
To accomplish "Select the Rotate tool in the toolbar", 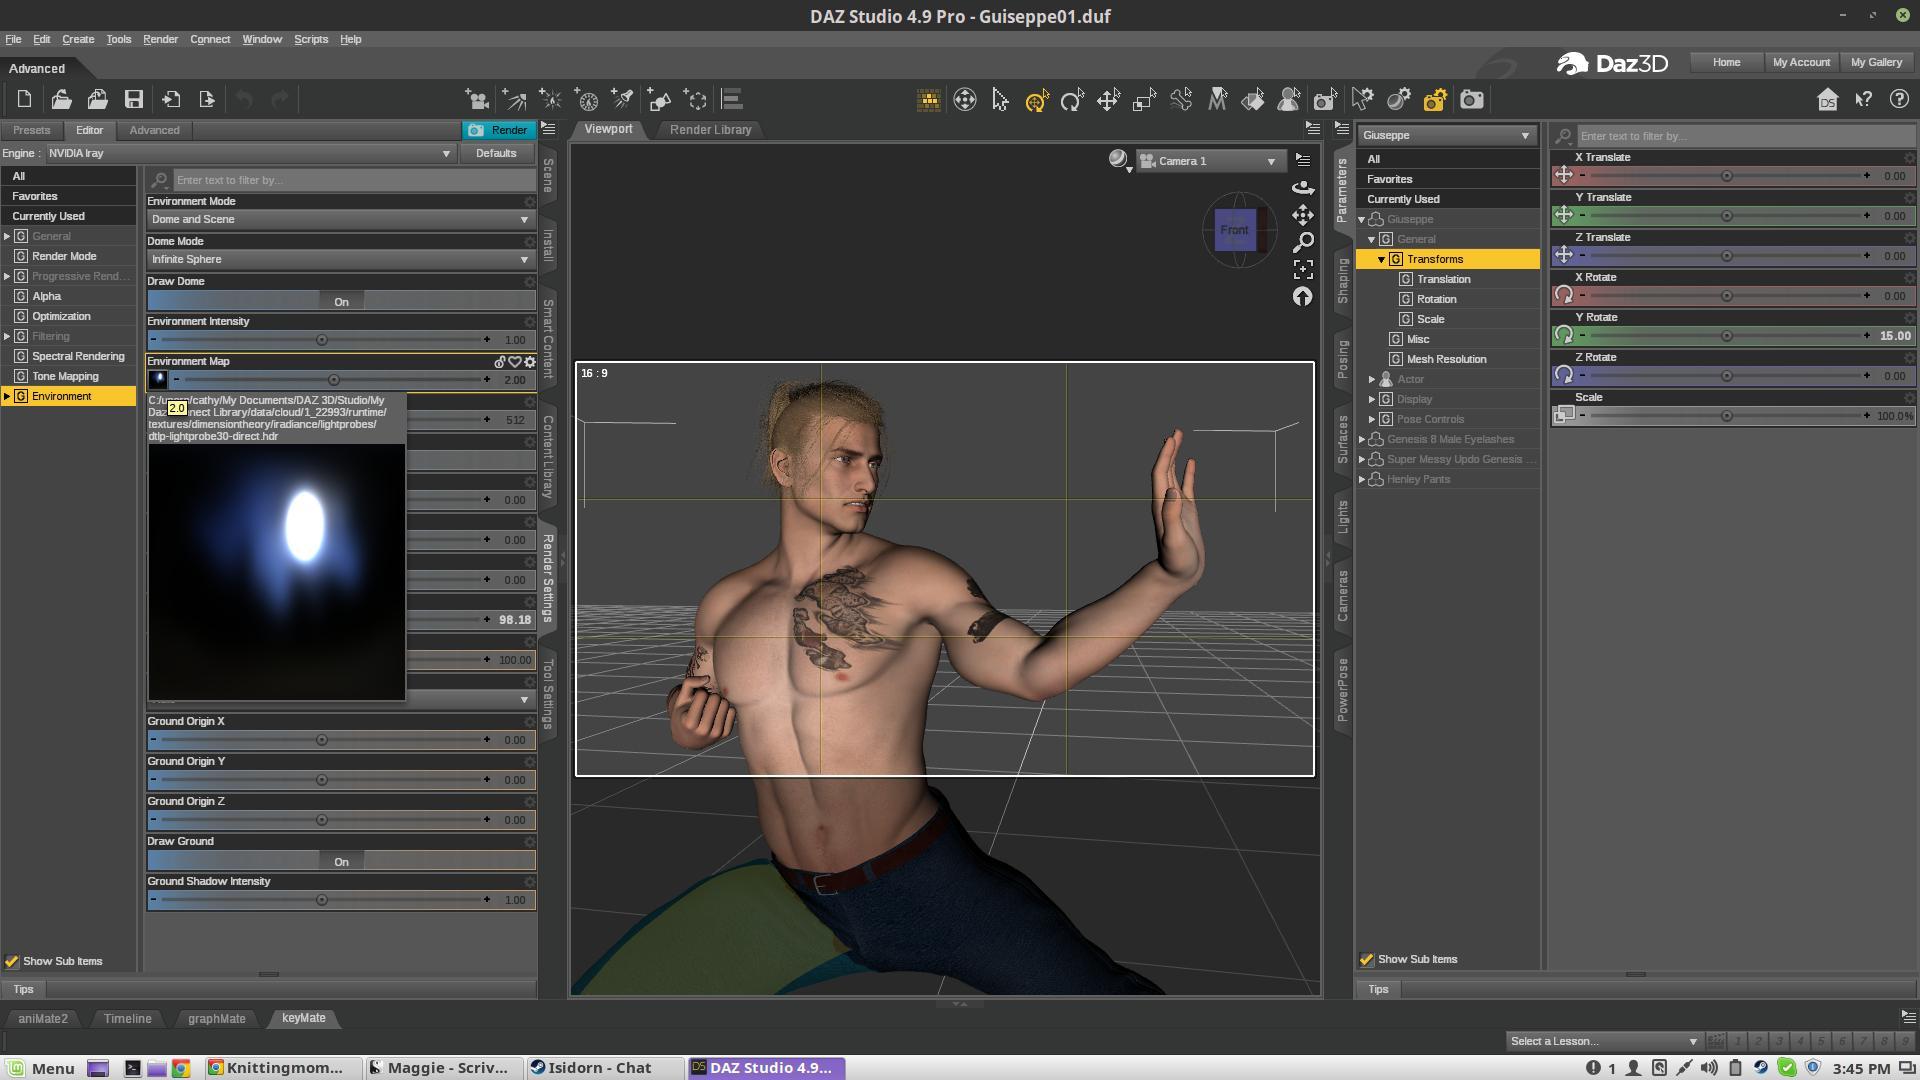I will (1072, 100).
